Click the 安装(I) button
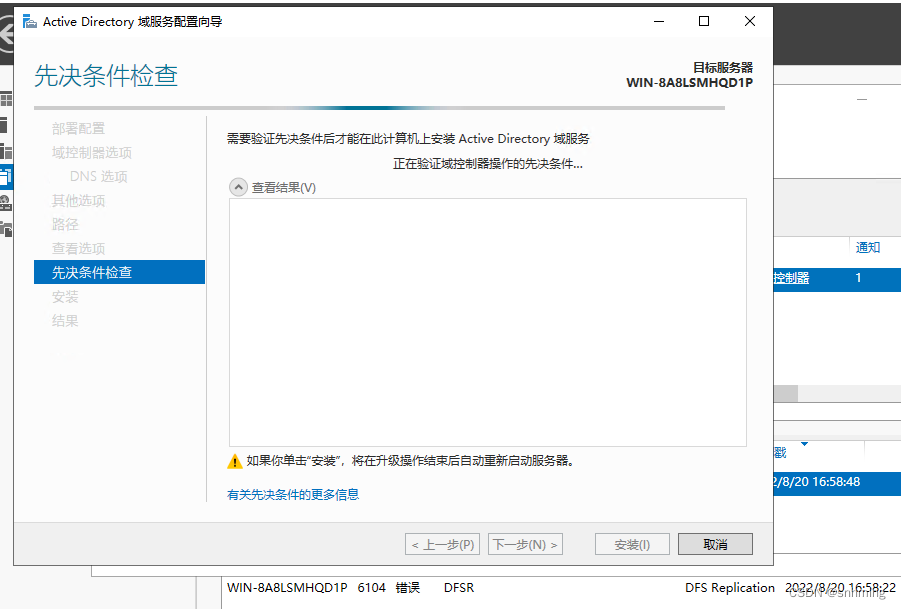 (632, 544)
